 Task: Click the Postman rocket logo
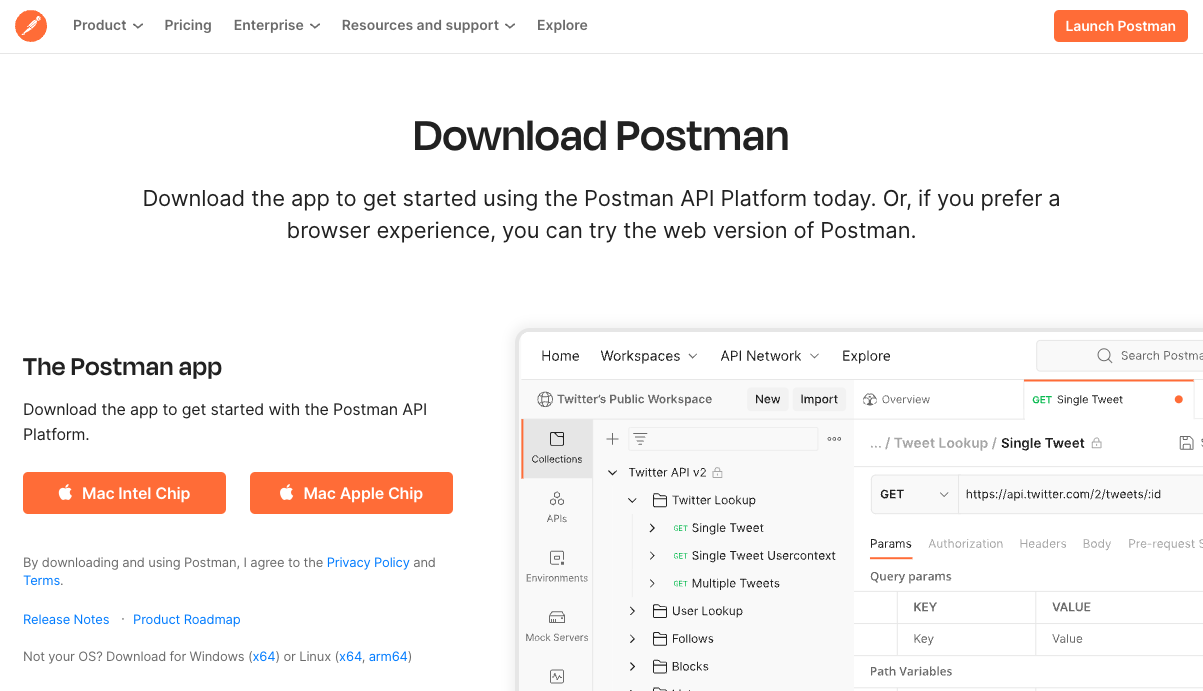30,25
